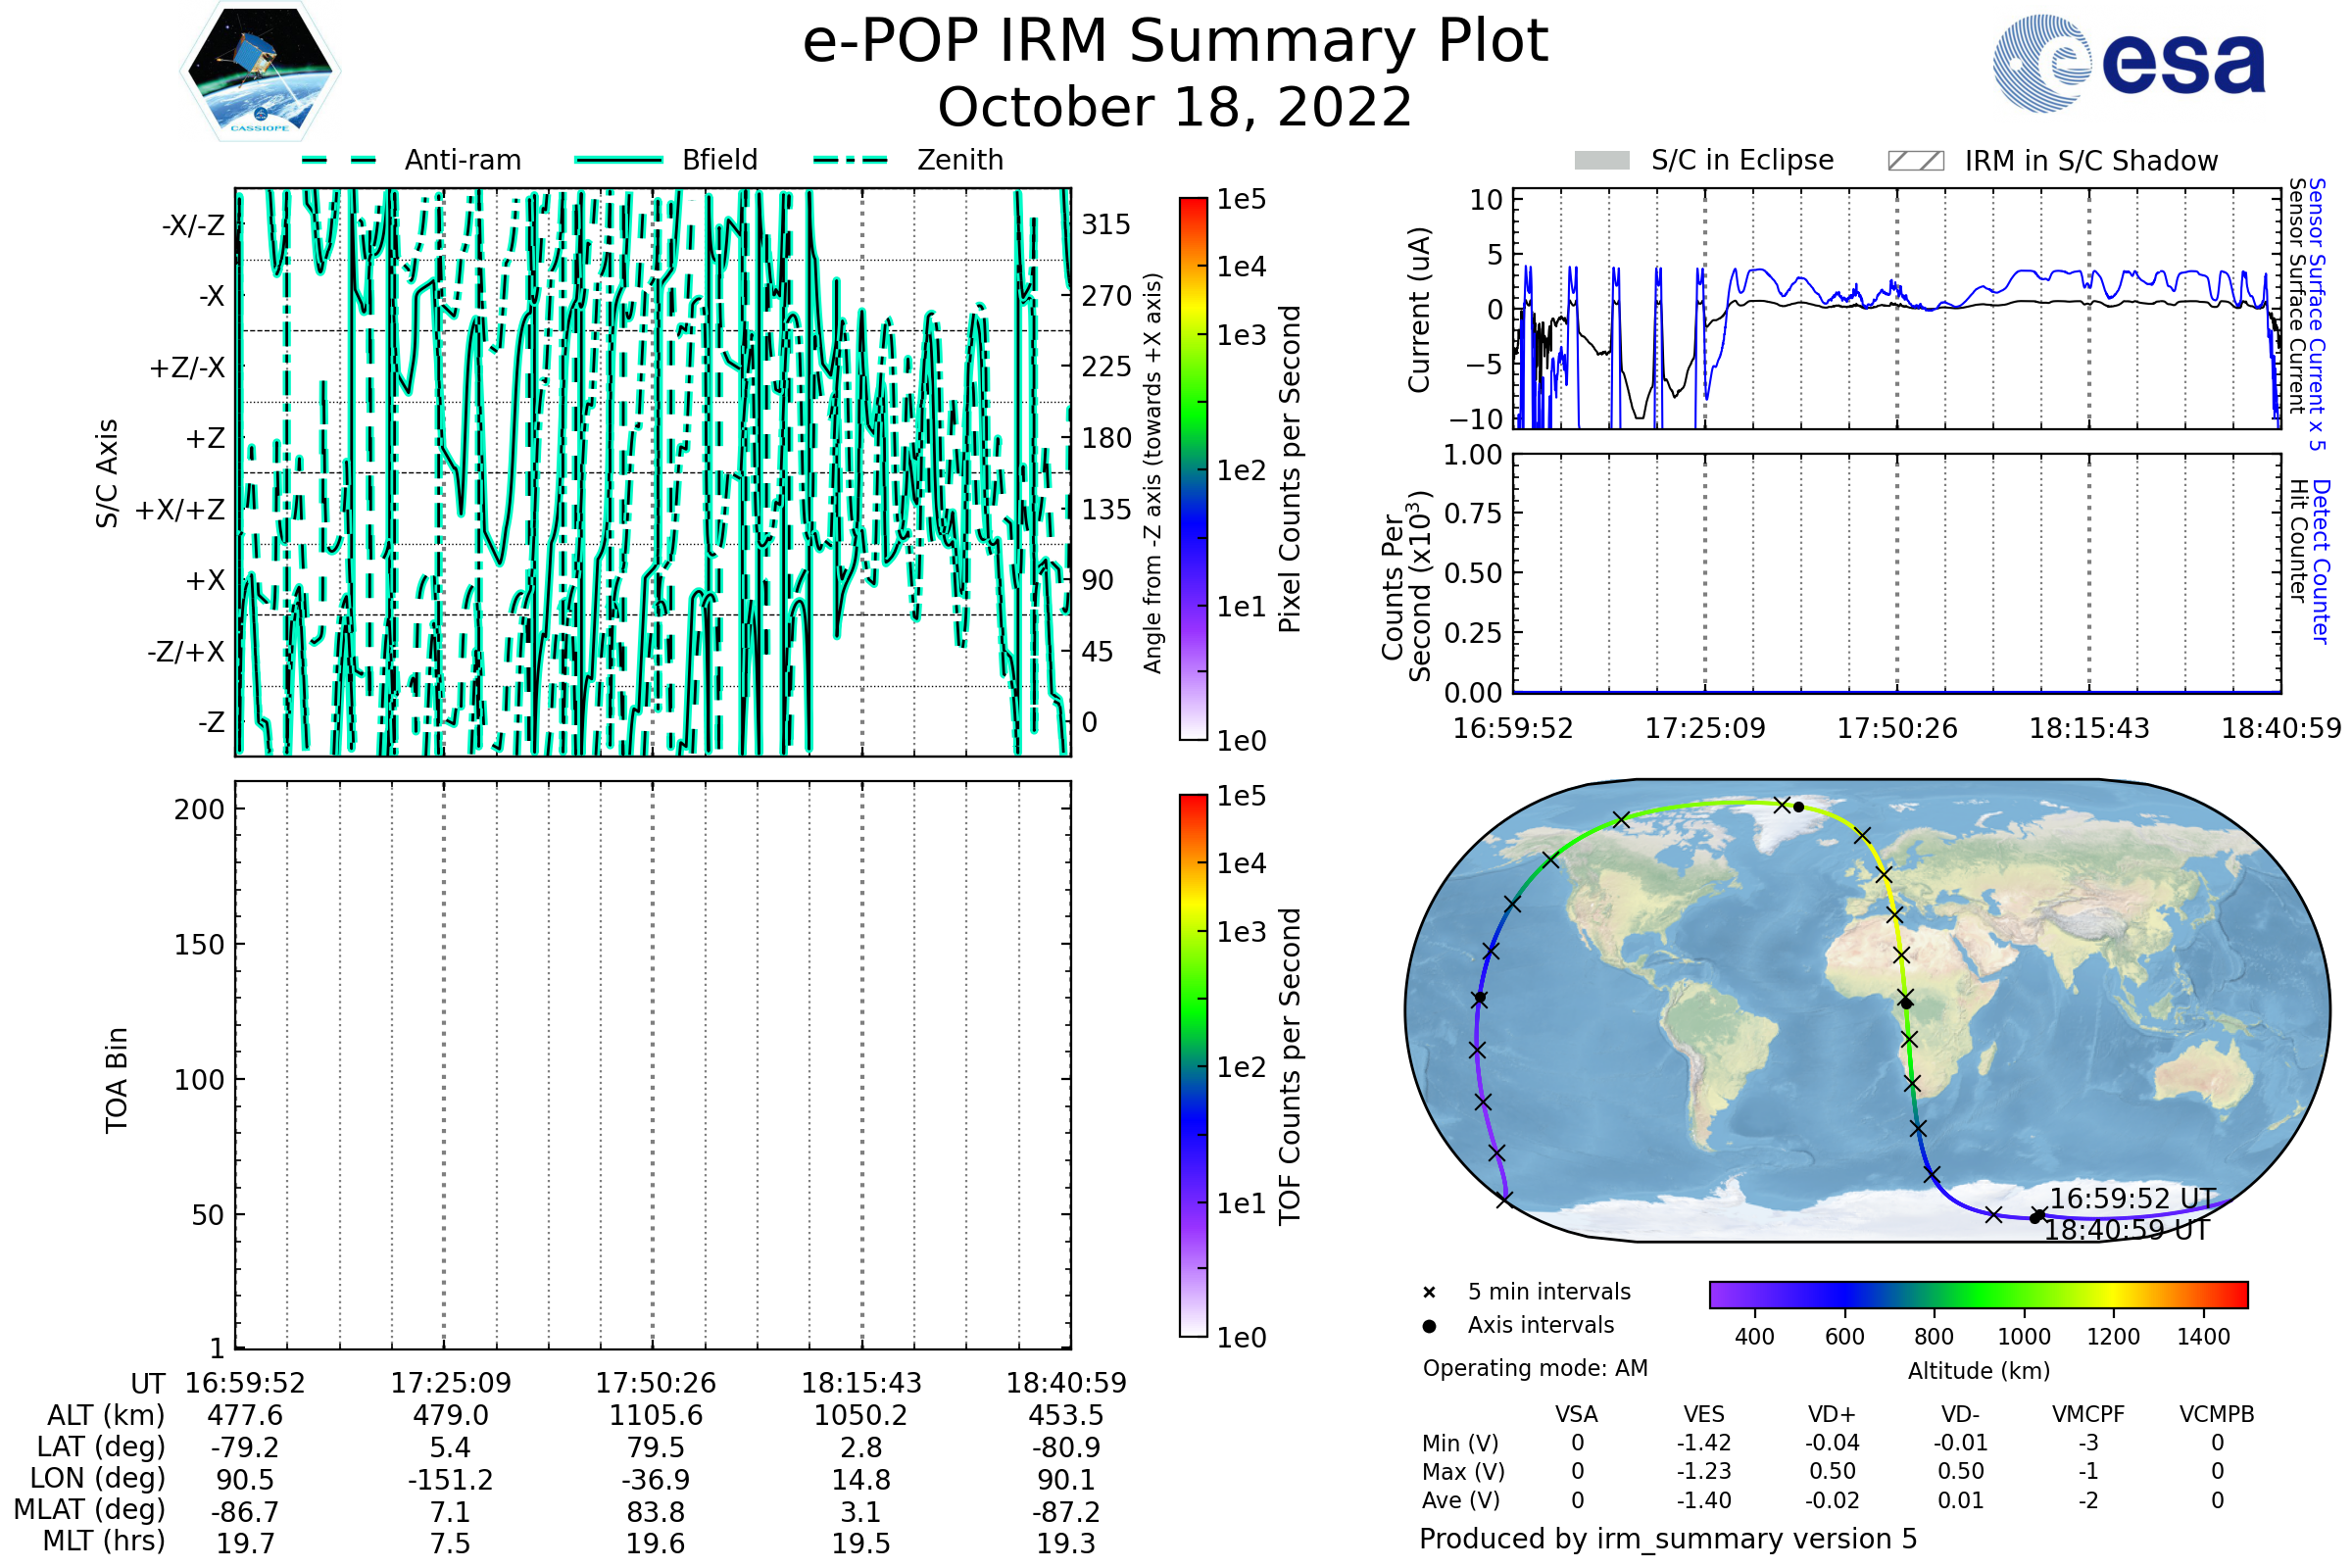Click the Anti-ram dashed line legend sample
The image size is (2352, 1568).
tap(339, 160)
